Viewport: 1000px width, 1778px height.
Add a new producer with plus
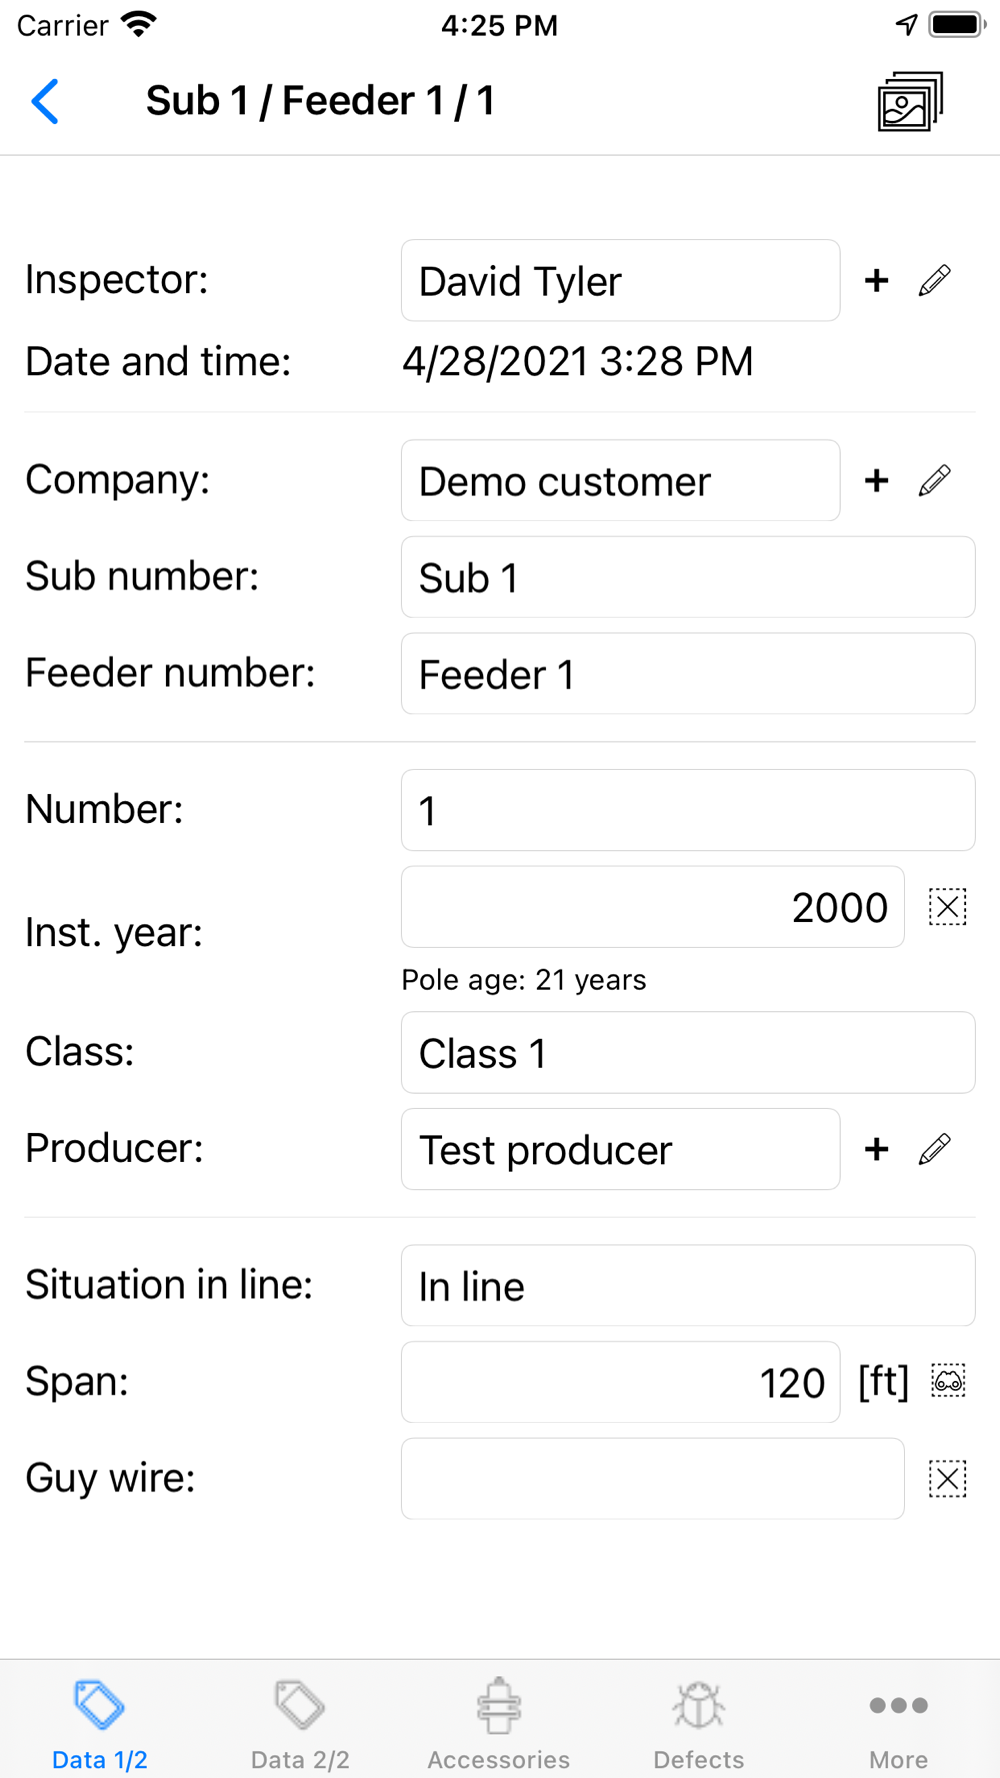click(x=876, y=1149)
